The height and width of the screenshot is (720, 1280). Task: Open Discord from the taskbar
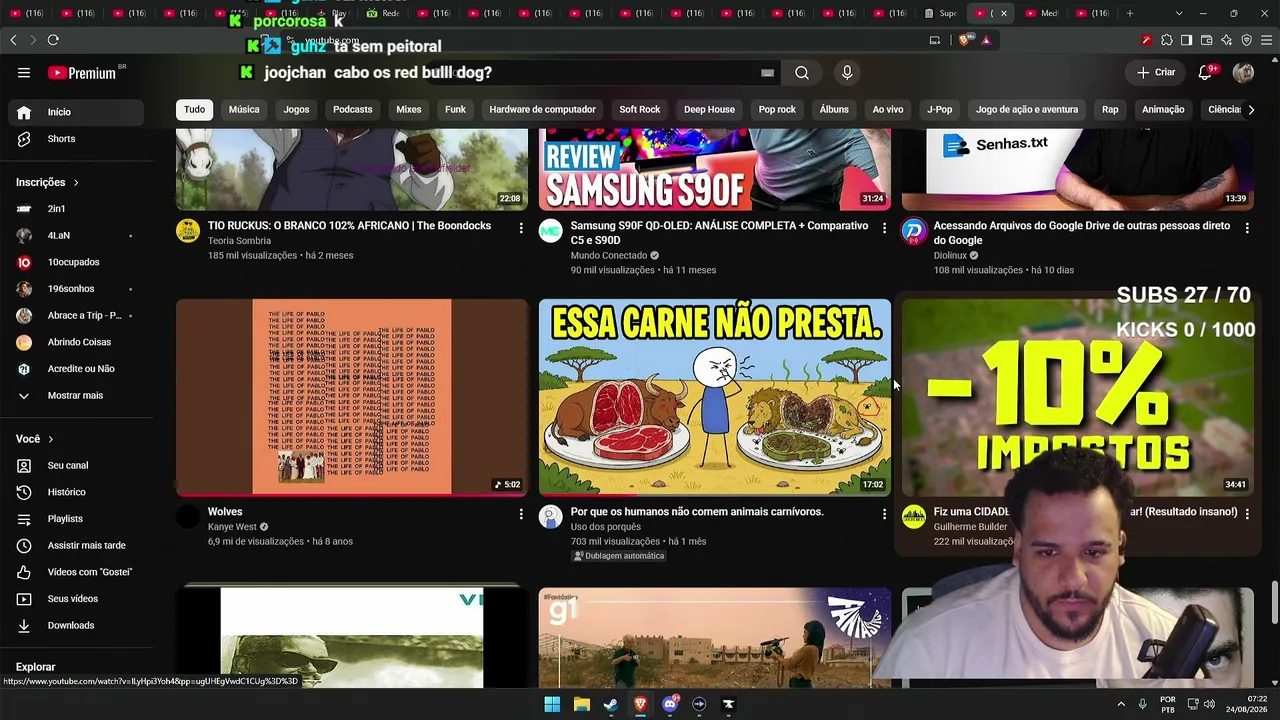coord(669,704)
